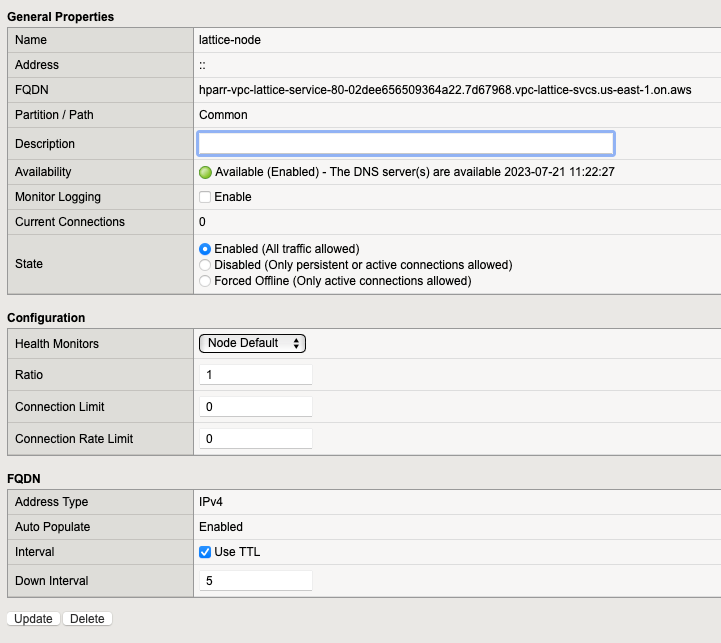The height and width of the screenshot is (643, 721).
Task: Uncheck the Use TTL checkbox
Action: (205, 552)
